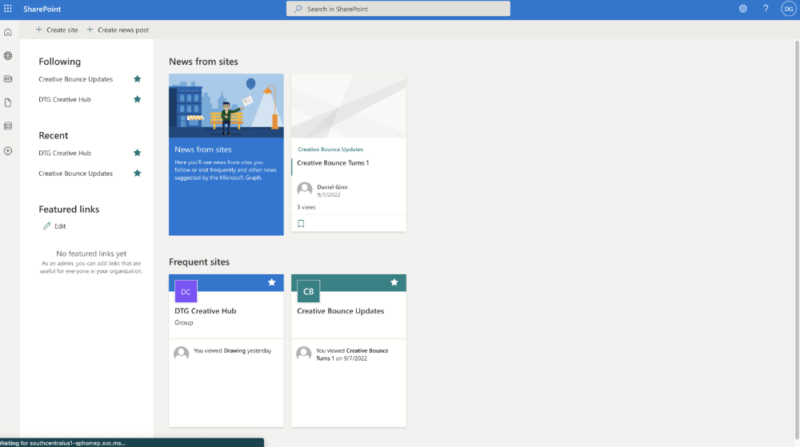Image resolution: width=800 pixels, height=447 pixels.
Task: Click the Create plus-circle icon in left rail
Action: [8, 151]
